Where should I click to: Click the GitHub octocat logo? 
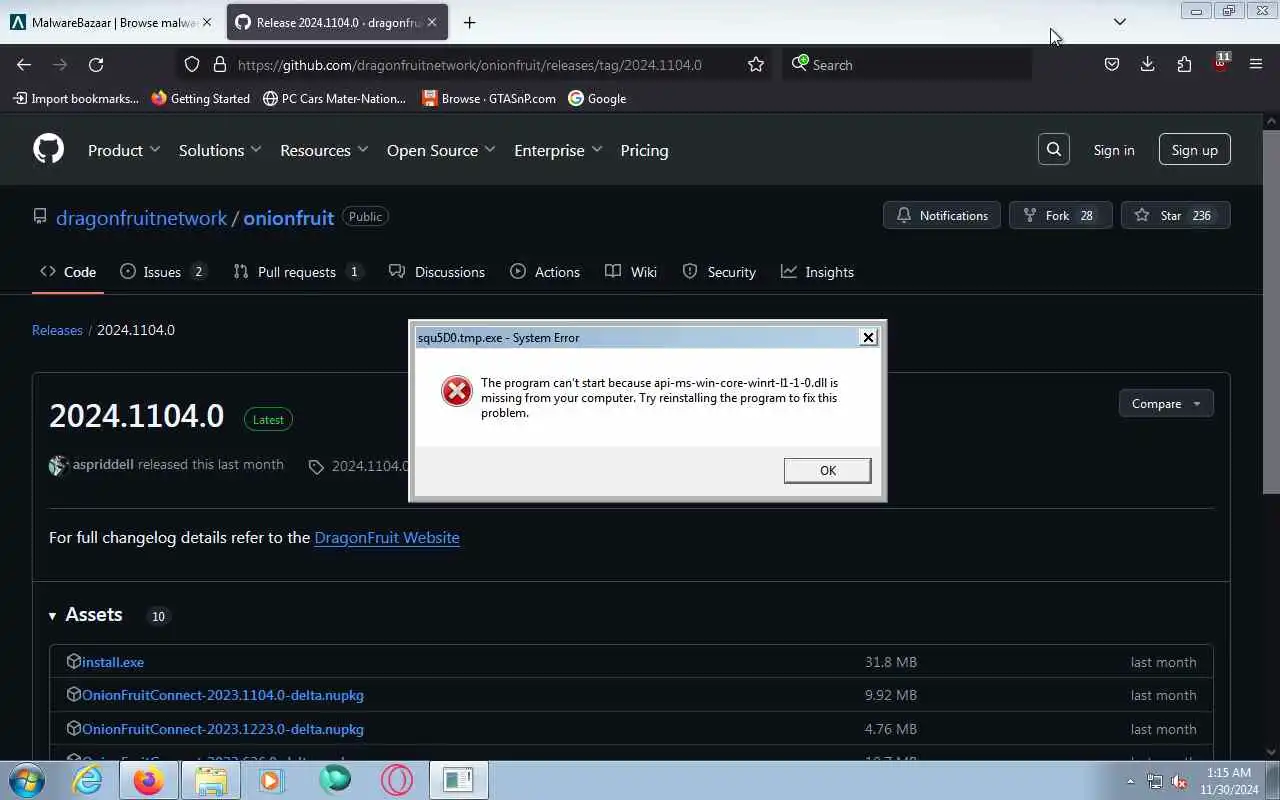(x=48, y=149)
